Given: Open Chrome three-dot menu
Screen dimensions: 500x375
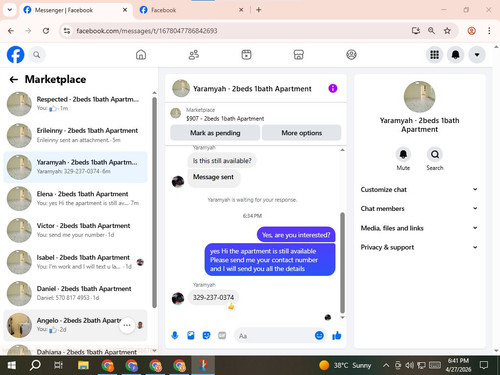Looking at the screenshot, I should (x=489, y=31).
